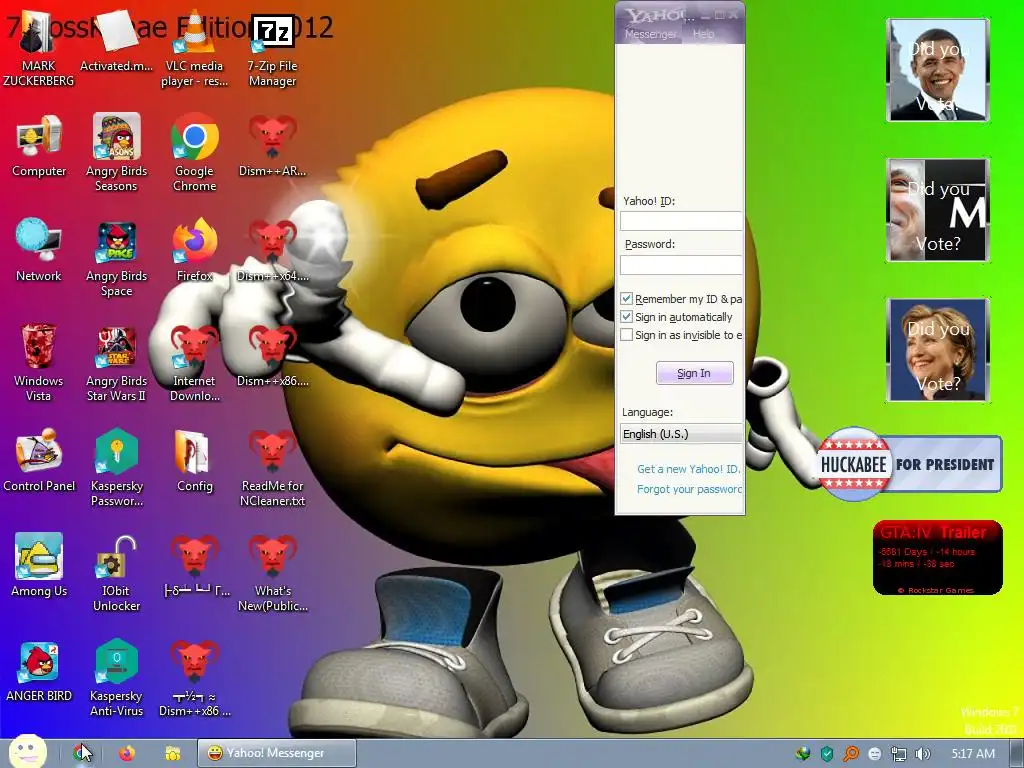Open Internet Download Manager shortcut
This screenshot has width=1024, height=768.
tap(195, 362)
